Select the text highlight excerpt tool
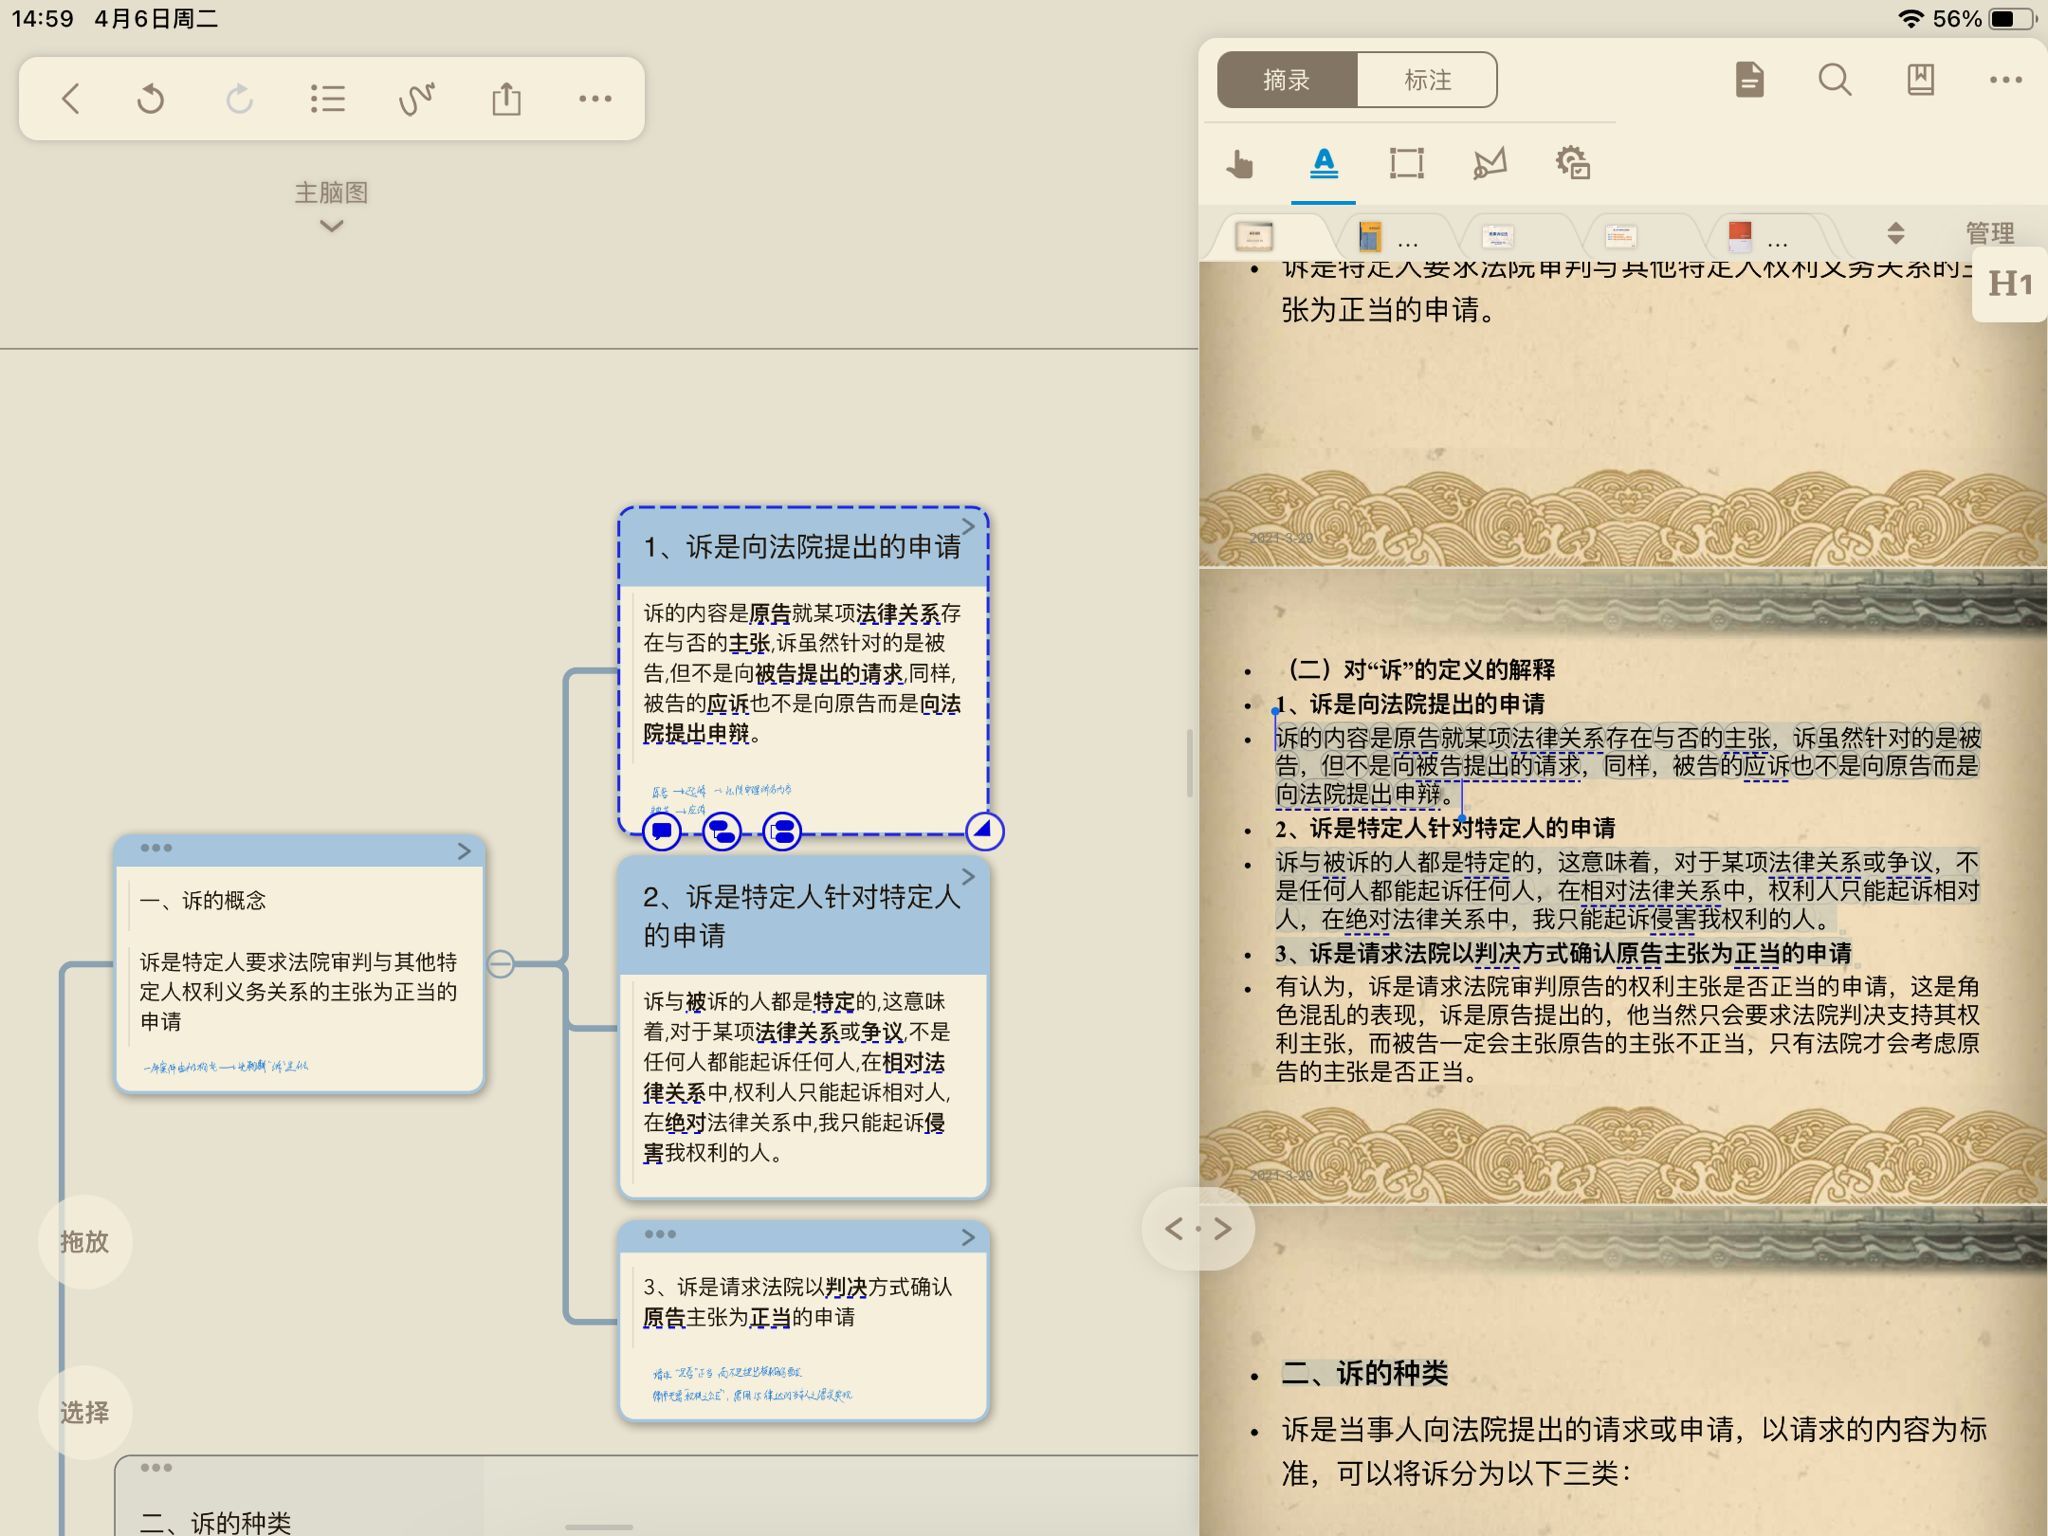The height and width of the screenshot is (1536, 2048). pyautogui.click(x=1324, y=163)
